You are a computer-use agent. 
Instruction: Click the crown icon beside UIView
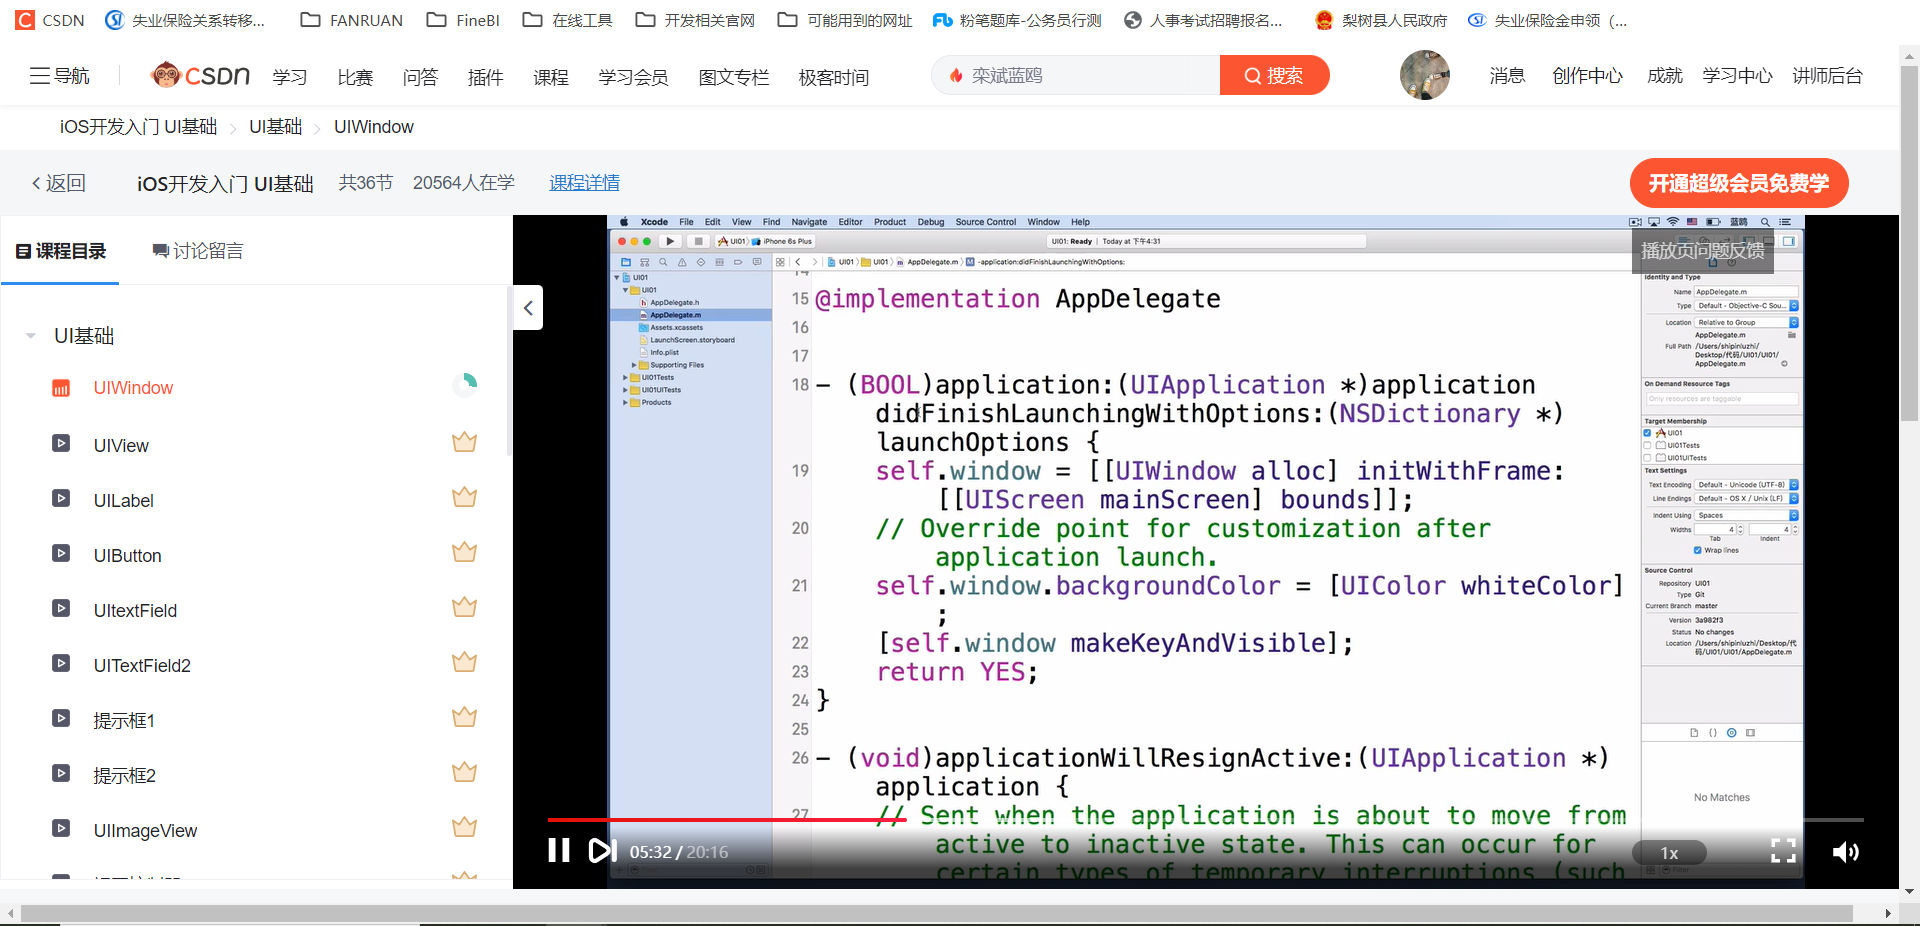tap(464, 442)
